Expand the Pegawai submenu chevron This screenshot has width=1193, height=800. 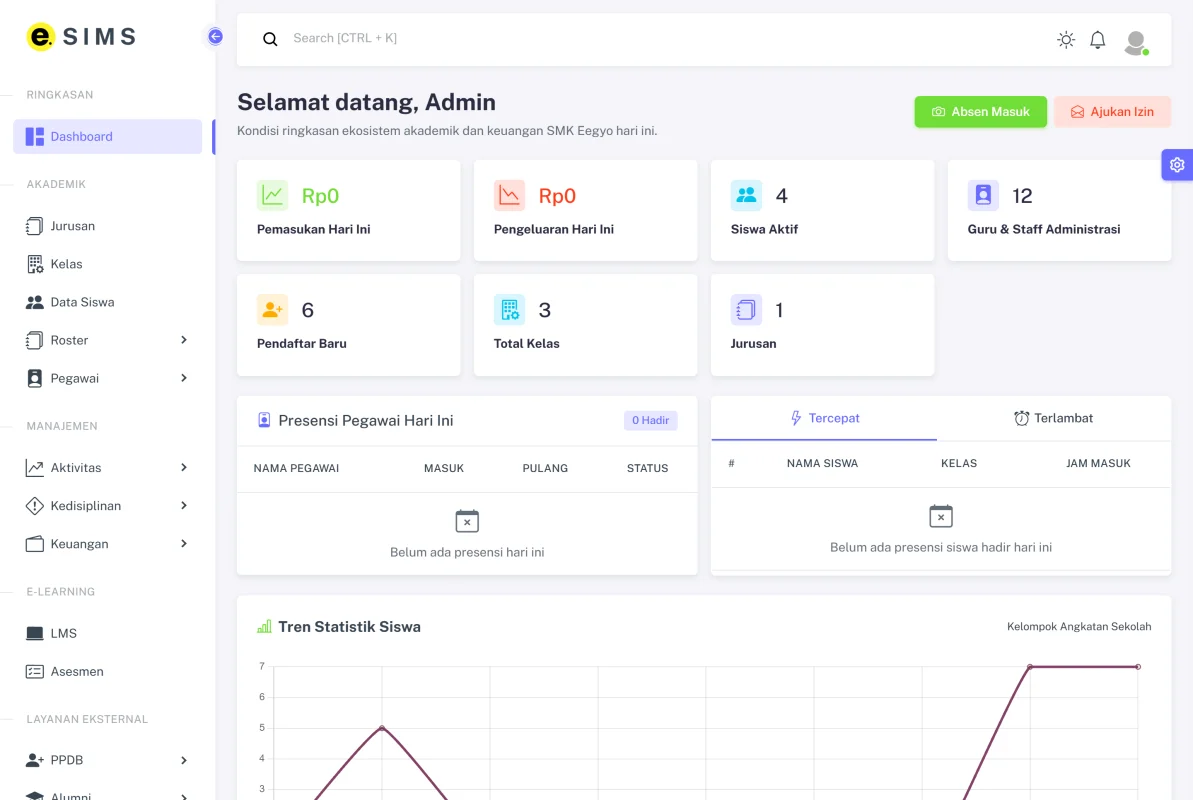(183, 378)
